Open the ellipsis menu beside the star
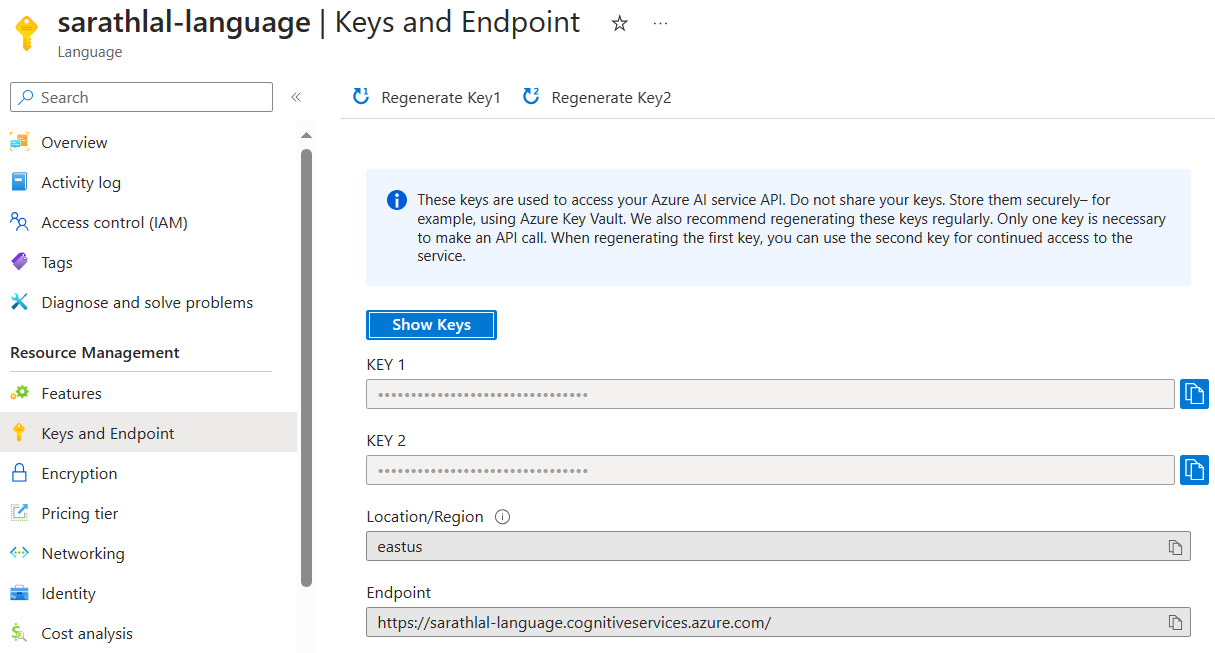The image size is (1215, 653). [x=659, y=23]
